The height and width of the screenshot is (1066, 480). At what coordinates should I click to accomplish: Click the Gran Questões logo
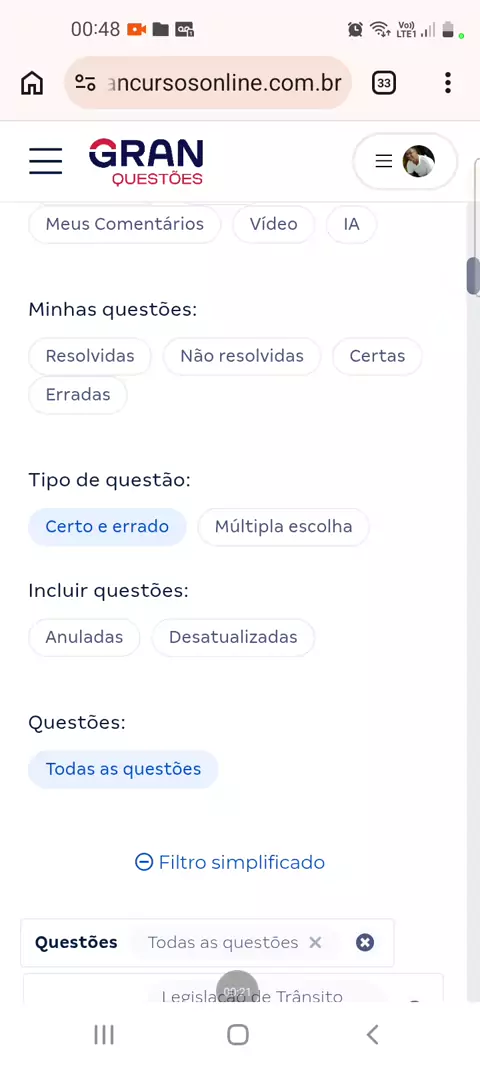pyautogui.click(x=146, y=162)
